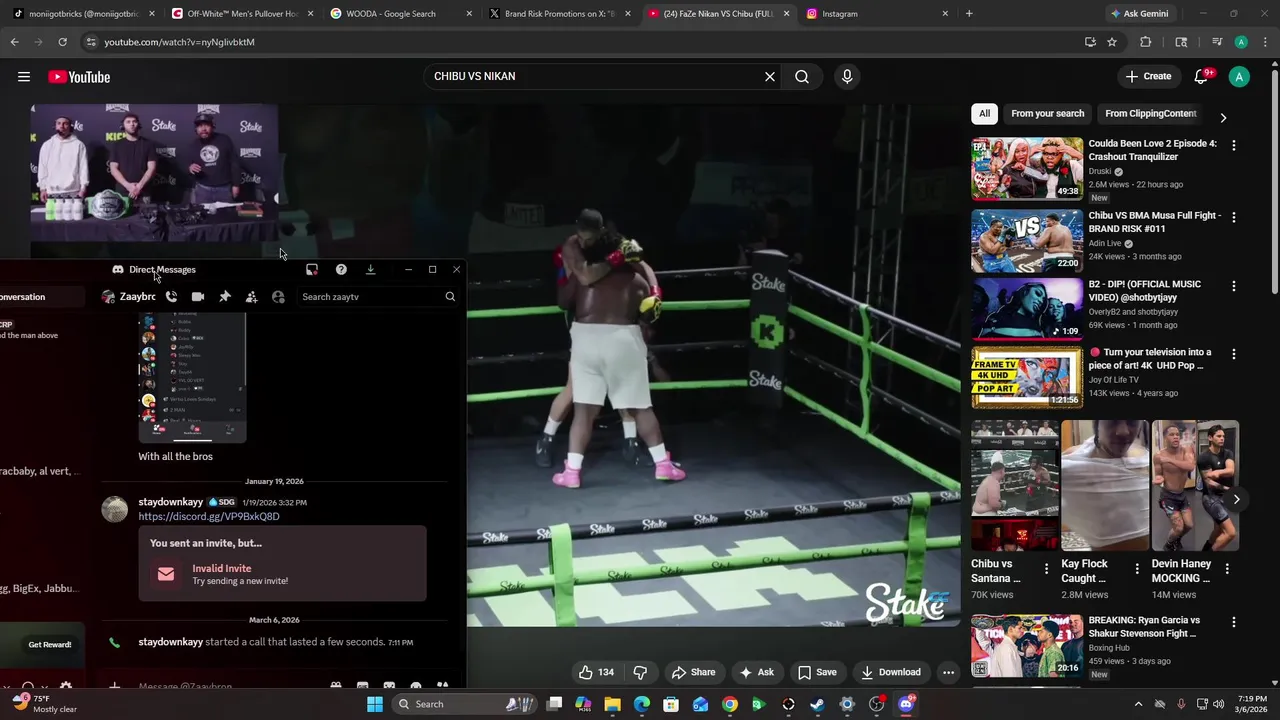Select From ClippingContent chip
The image size is (1280, 720).
tap(1150, 114)
